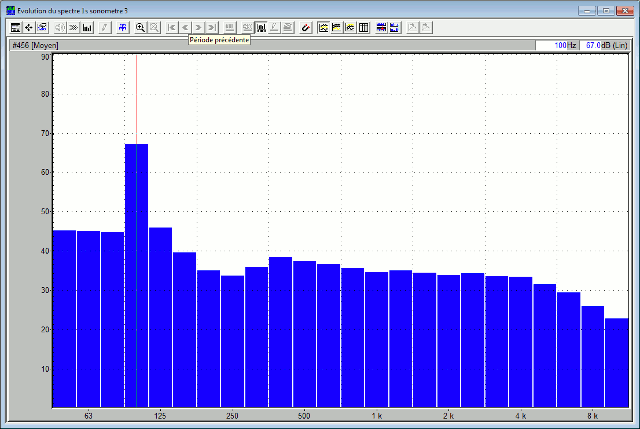Toggle the pressed yellow curve graph button

click(x=323, y=27)
